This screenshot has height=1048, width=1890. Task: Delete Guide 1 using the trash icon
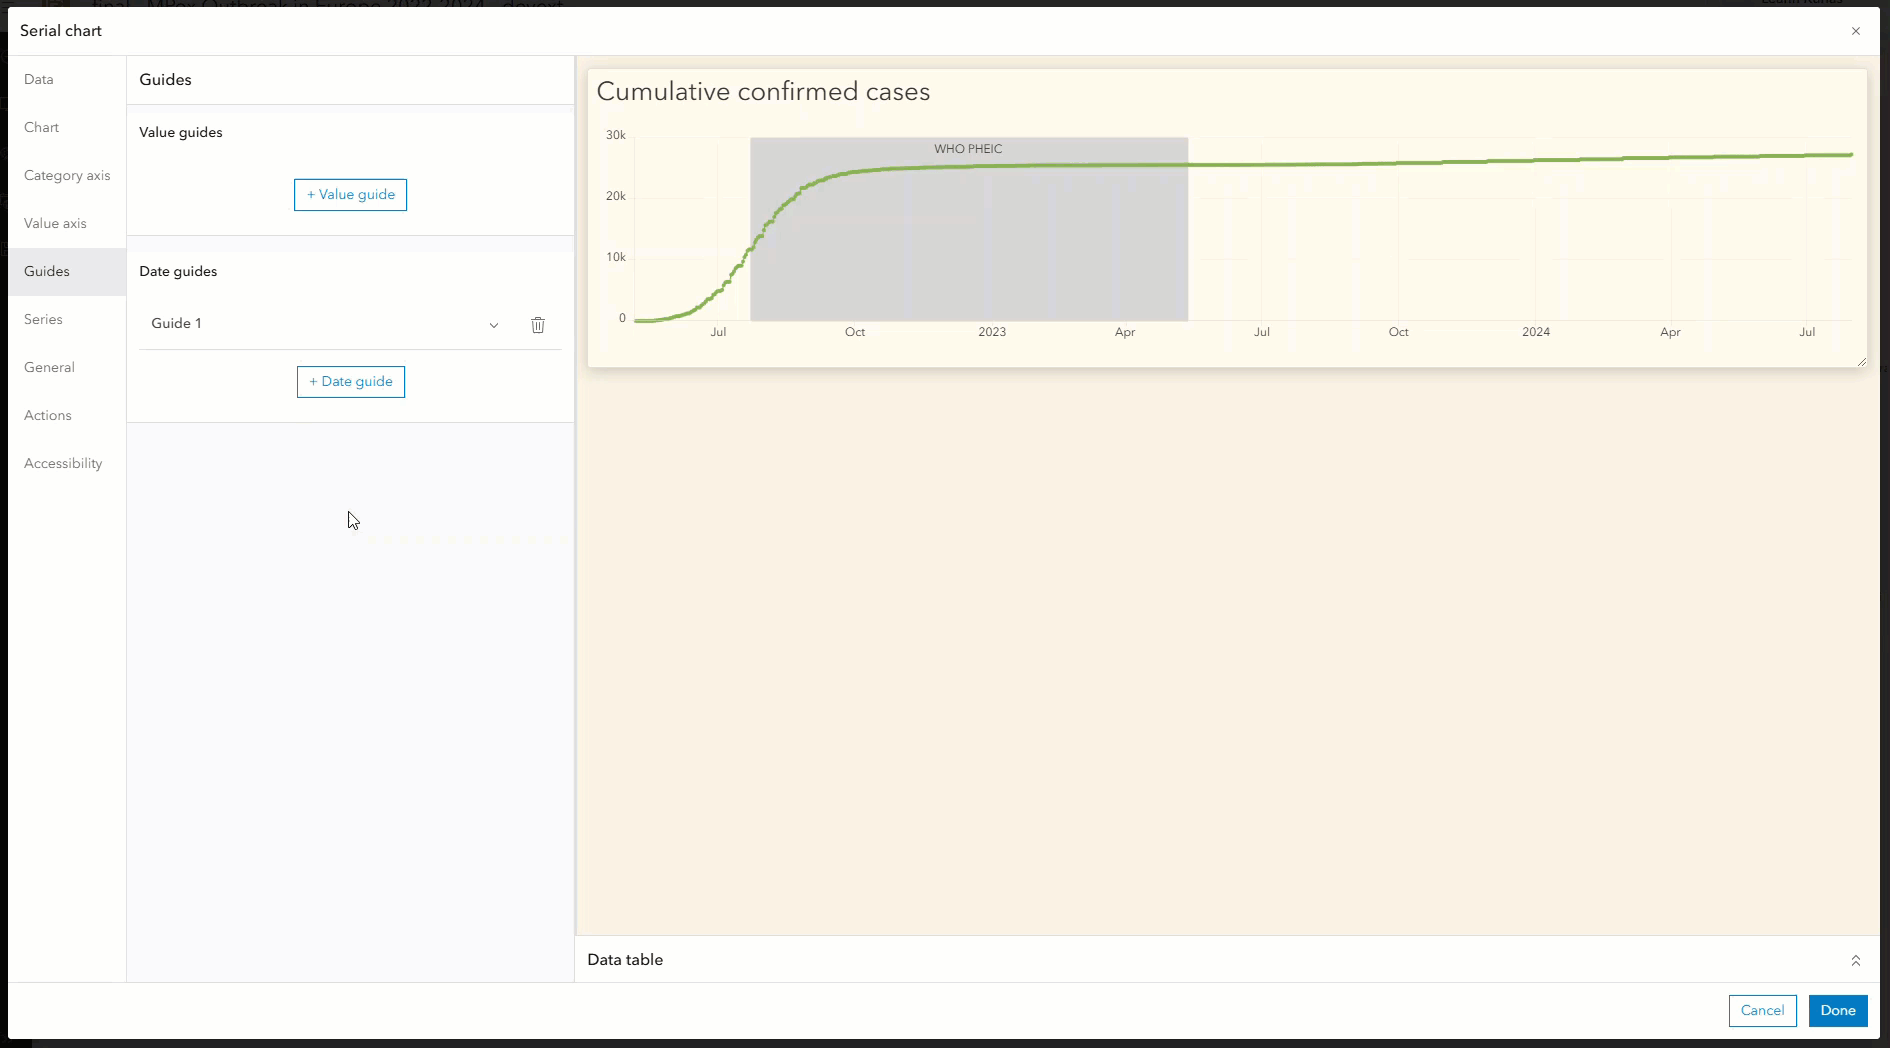(x=538, y=325)
